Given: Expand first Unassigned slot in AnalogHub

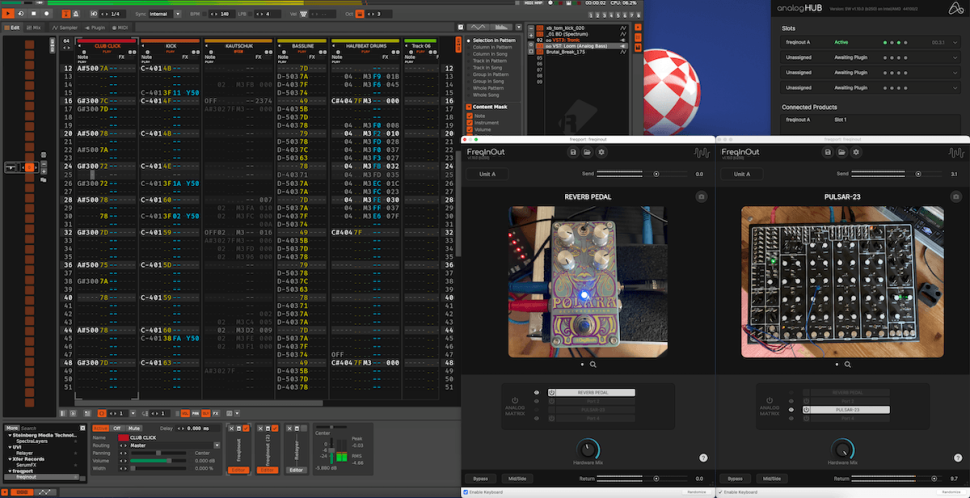Looking at the screenshot, I should [x=956, y=58].
